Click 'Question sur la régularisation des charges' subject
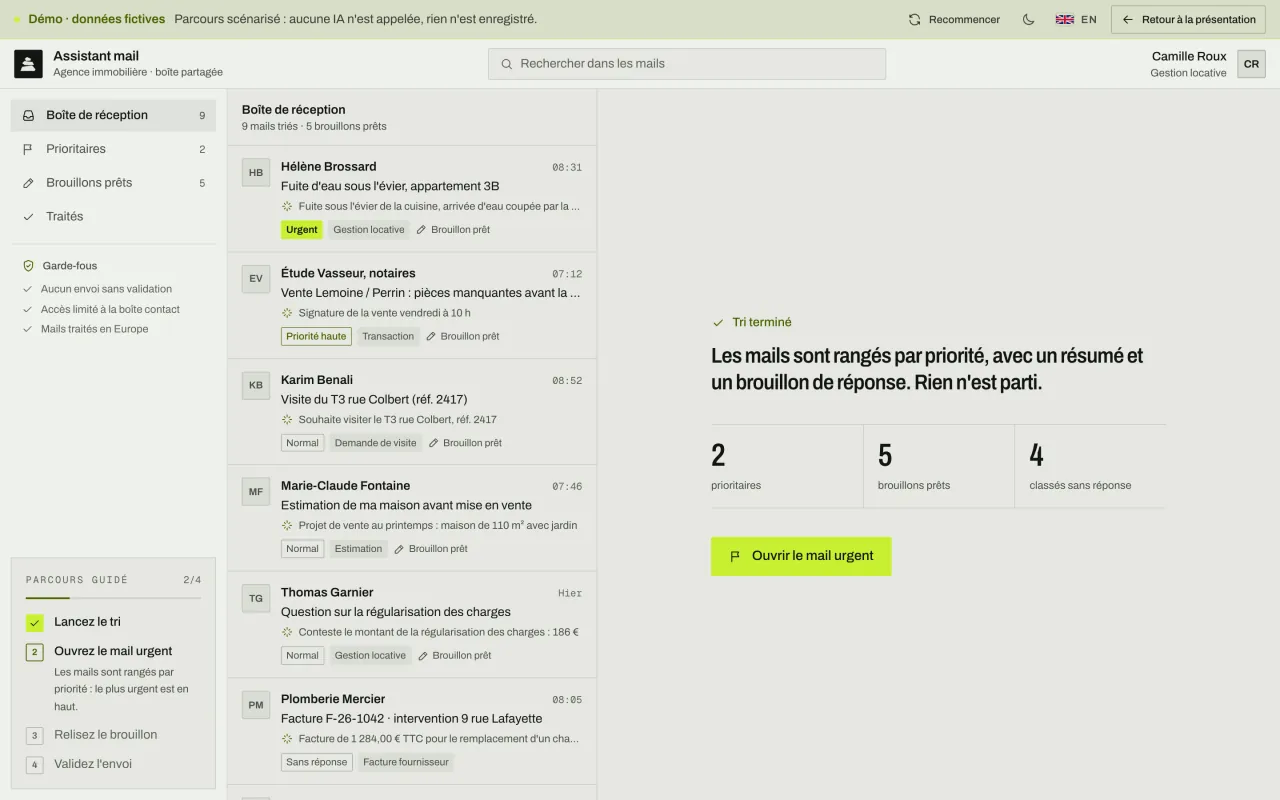Image resolution: width=1280 pixels, height=800 pixels. tap(396, 612)
